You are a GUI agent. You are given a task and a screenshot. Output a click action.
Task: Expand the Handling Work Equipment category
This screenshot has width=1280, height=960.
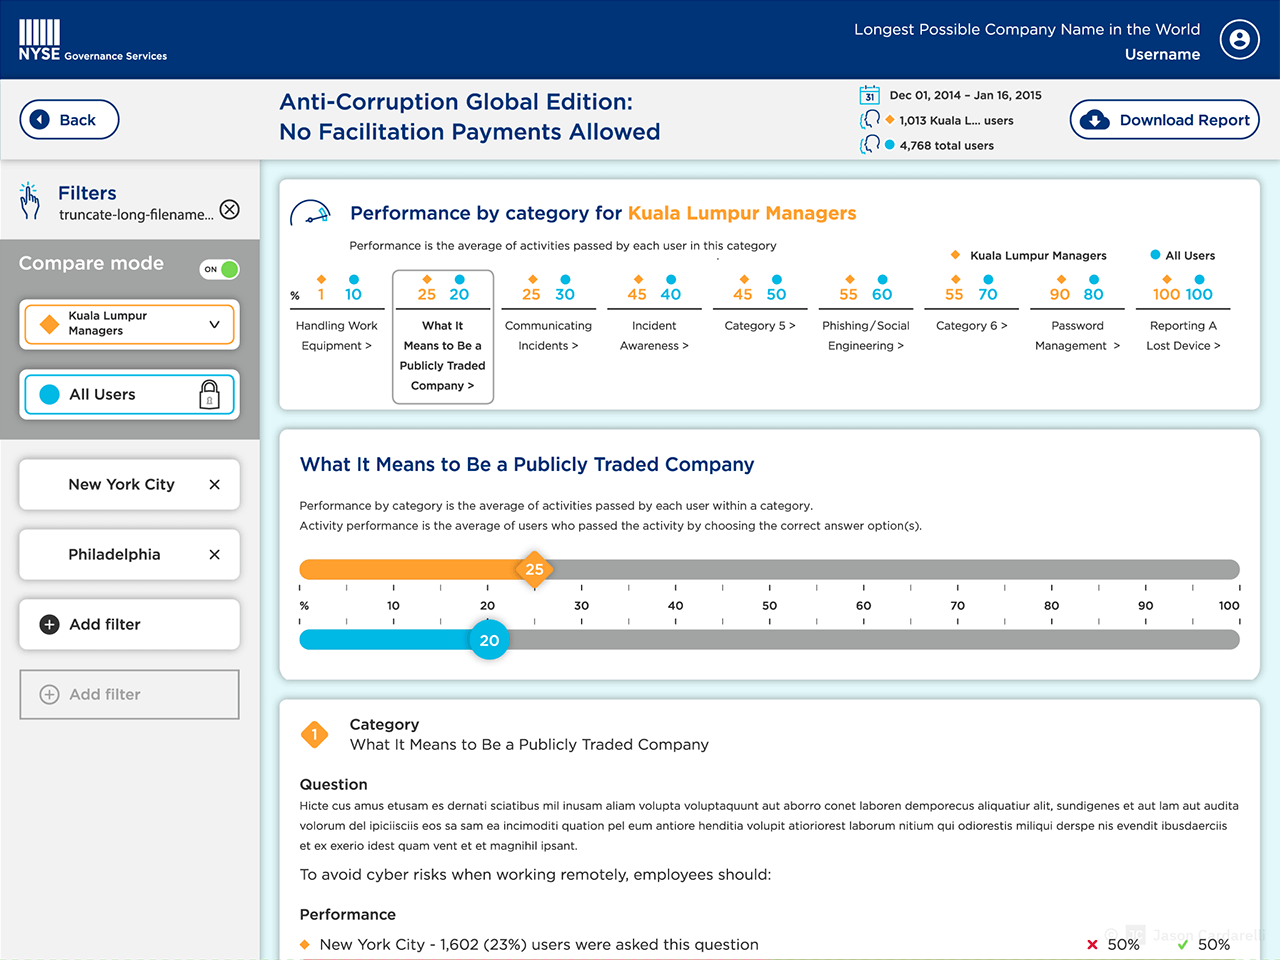(336, 335)
